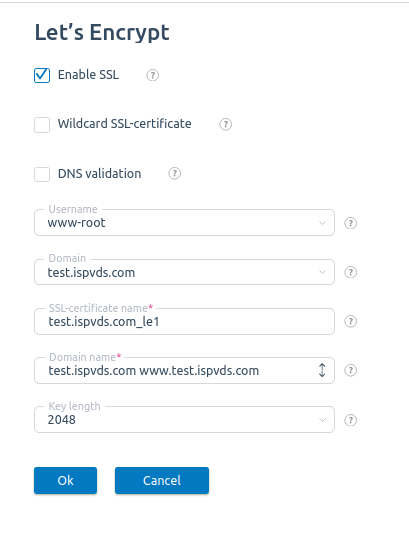Image resolution: width=409 pixels, height=533 pixels.
Task: Expand the Domain name field with arrow icon
Action: click(322, 370)
